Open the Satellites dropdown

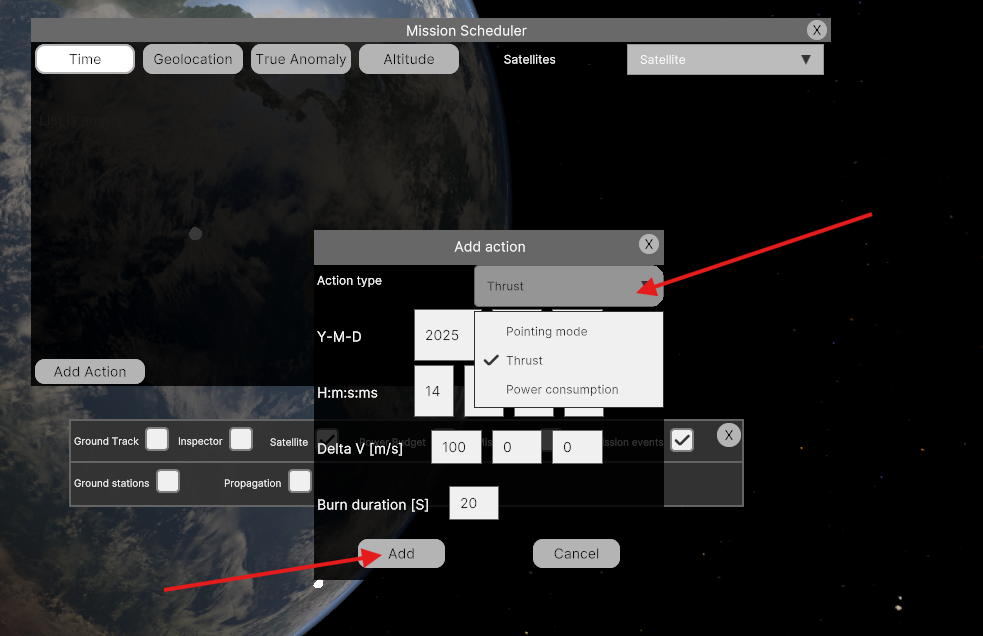tap(725, 59)
